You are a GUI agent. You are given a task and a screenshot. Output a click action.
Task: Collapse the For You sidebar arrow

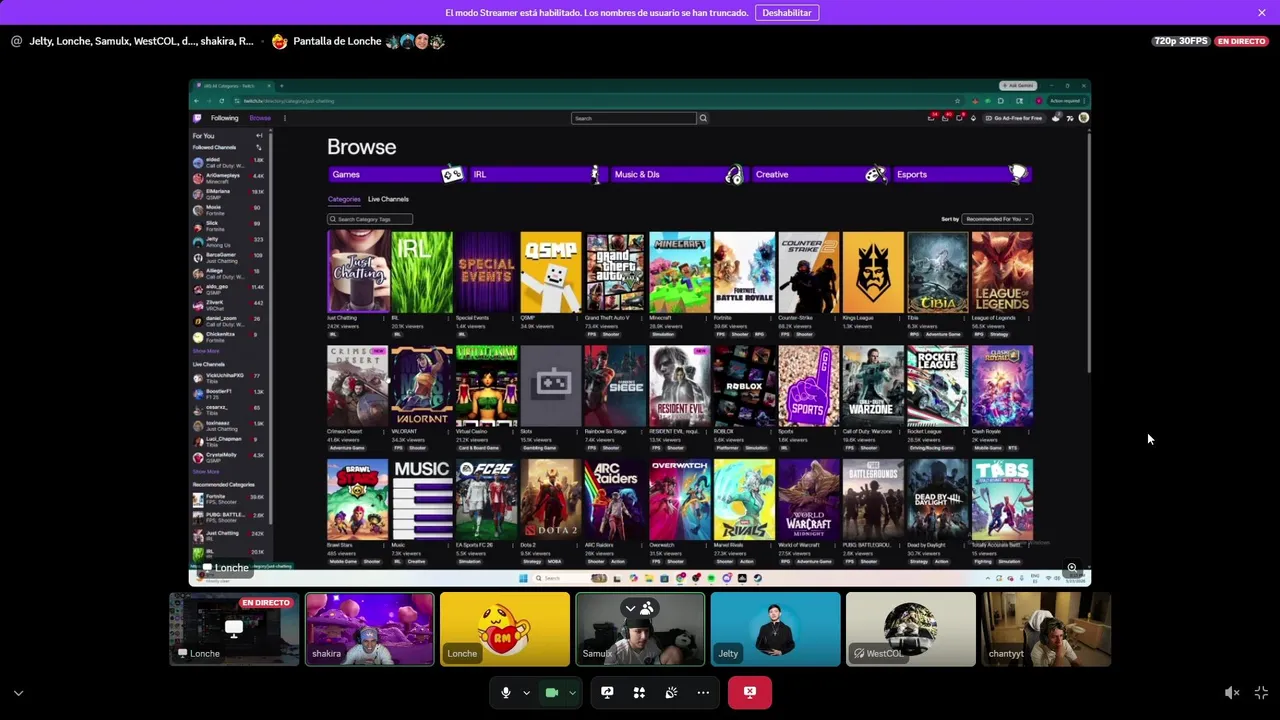(x=259, y=136)
